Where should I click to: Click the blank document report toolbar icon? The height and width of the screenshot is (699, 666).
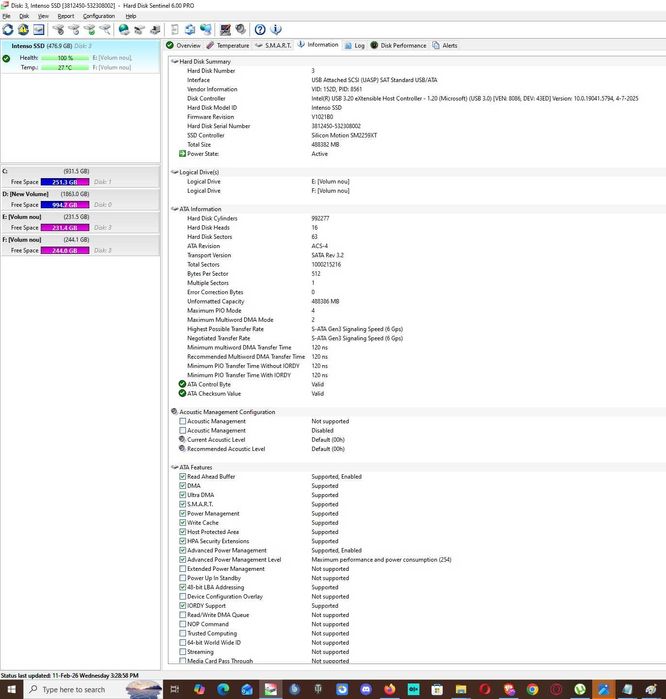[x=175, y=30]
